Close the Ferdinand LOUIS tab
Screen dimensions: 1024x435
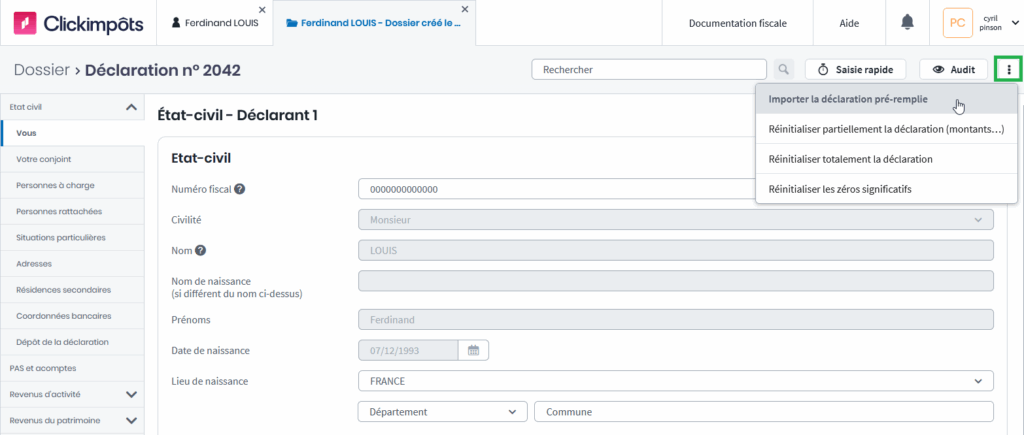click(x=262, y=9)
